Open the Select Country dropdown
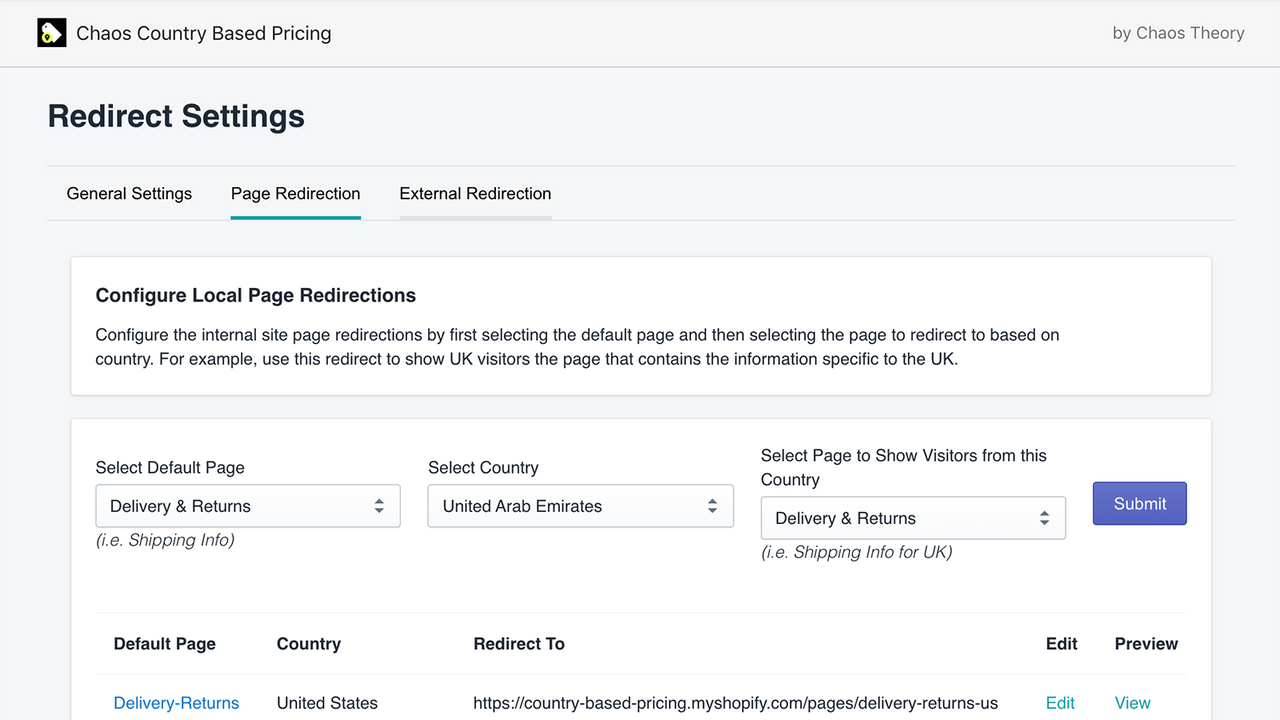The image size is (1280, 720). point(581,506)
